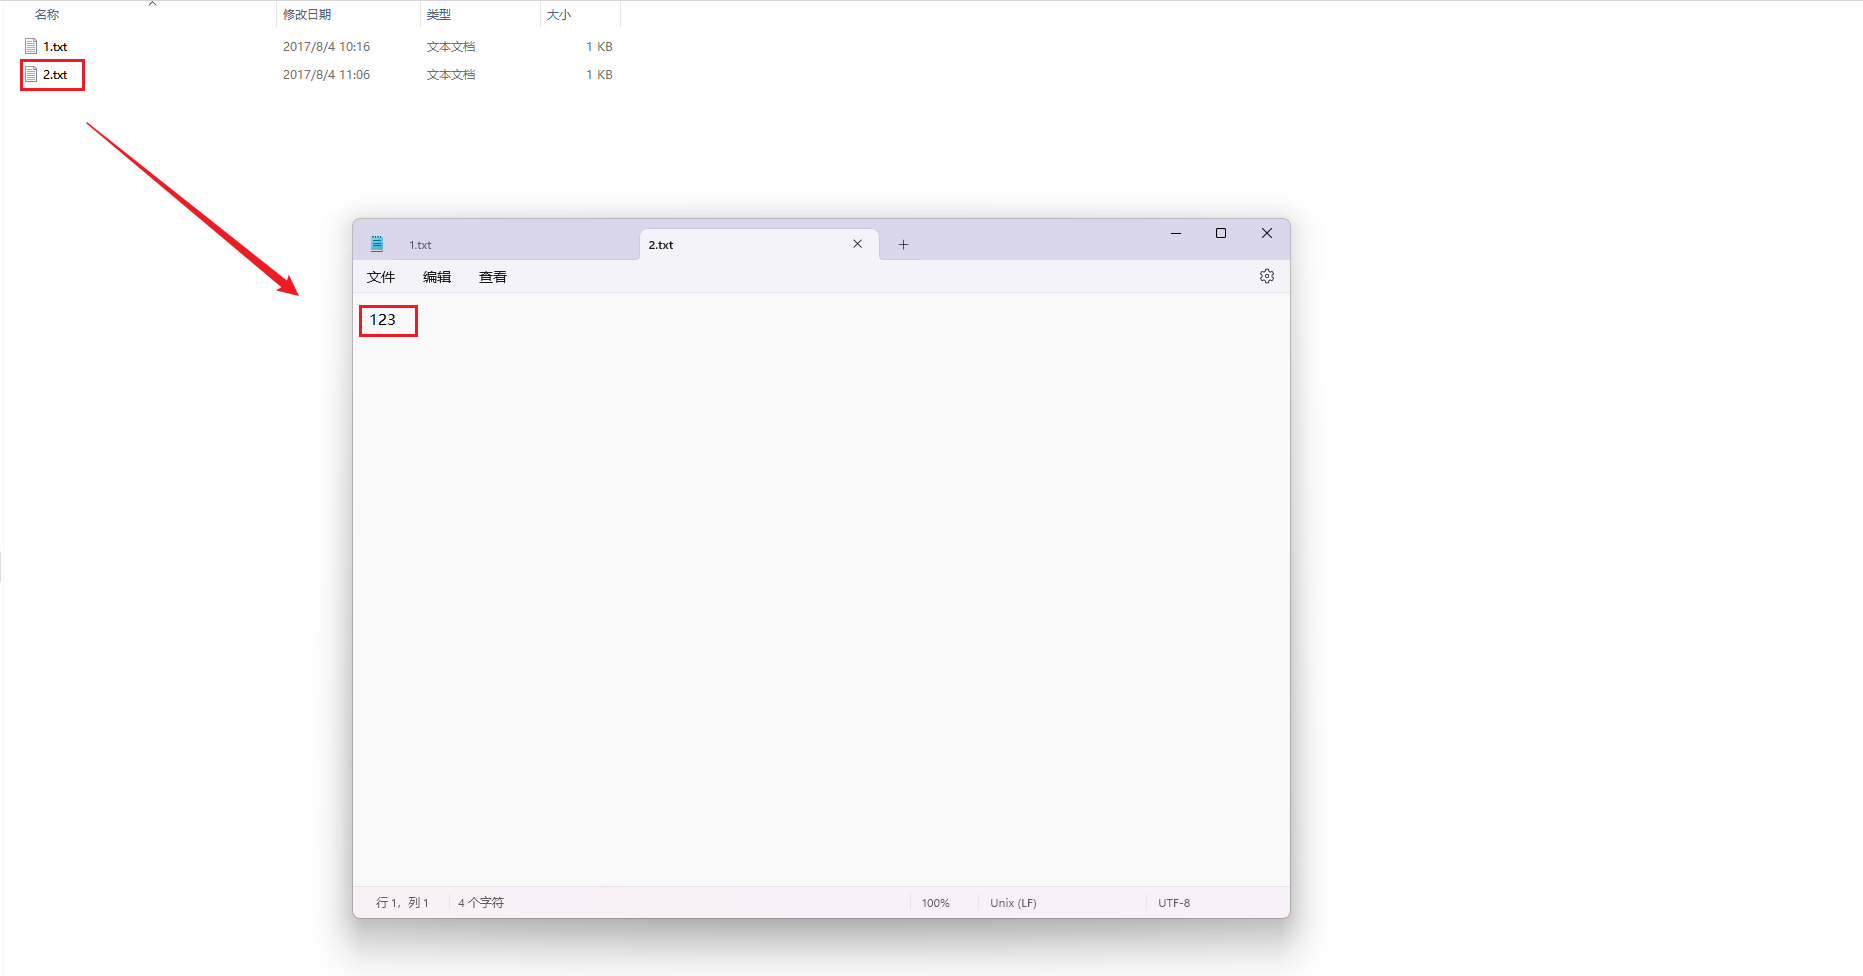The width and height of the screenshot is (1863, 976).
Task: Click Unix (LF) line ending indicator
Action: [1013, 903]
